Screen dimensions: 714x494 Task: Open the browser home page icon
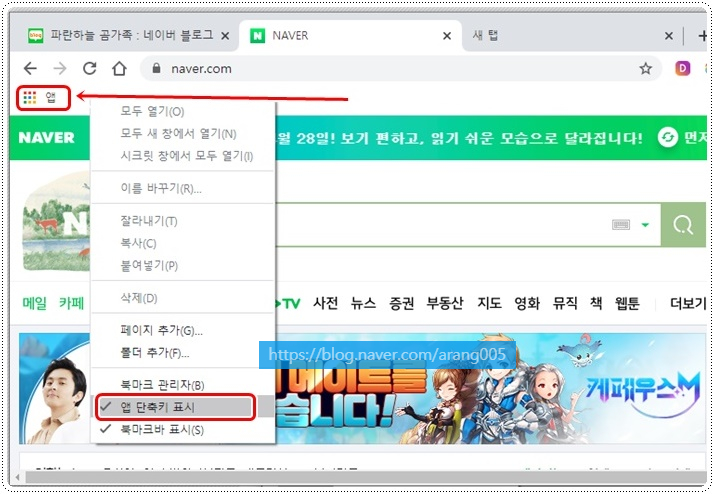click(x=119, y=68)
